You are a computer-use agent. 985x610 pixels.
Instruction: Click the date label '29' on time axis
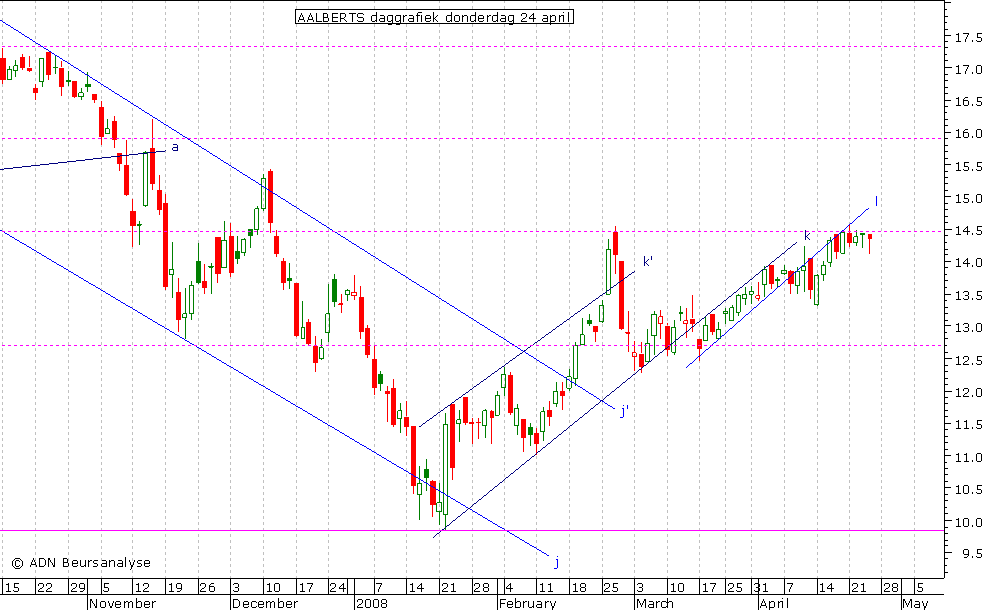[x=77, y=587]
